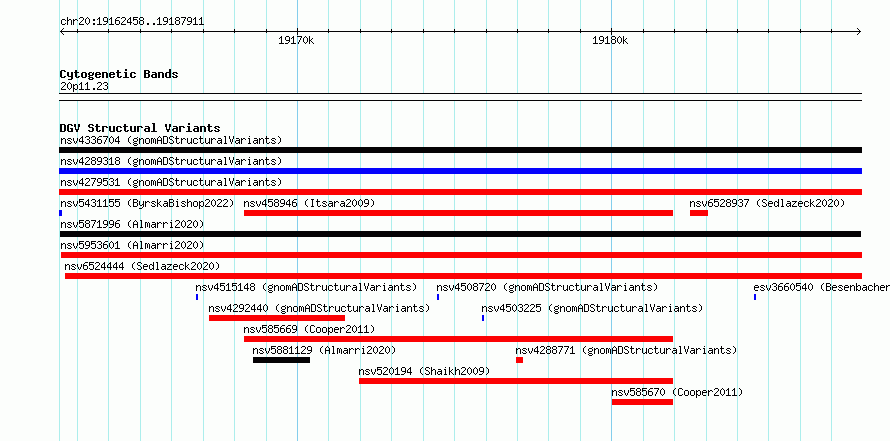Screen dimensions: 890x441
Task: Click the 19170k ruler tick label
Action: click(x=296, y=40)
